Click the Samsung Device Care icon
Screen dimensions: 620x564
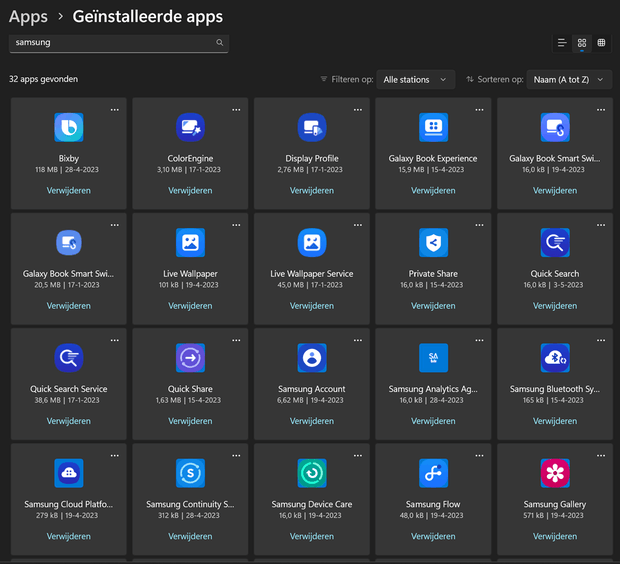click(312, 473)
